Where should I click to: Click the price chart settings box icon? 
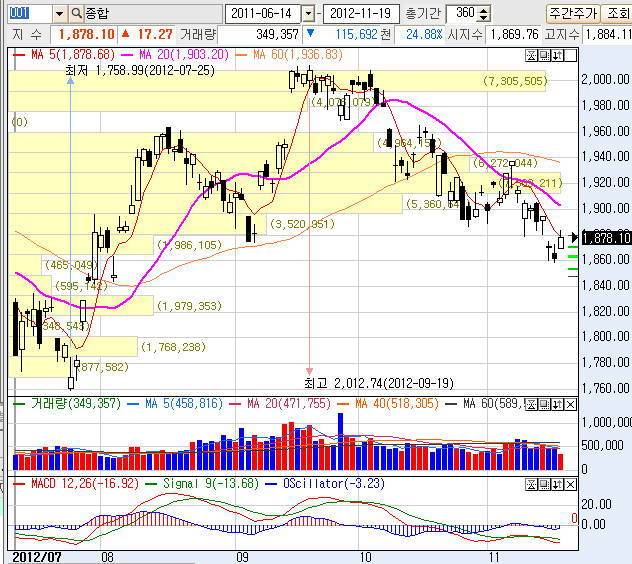[x=544, y=56]
